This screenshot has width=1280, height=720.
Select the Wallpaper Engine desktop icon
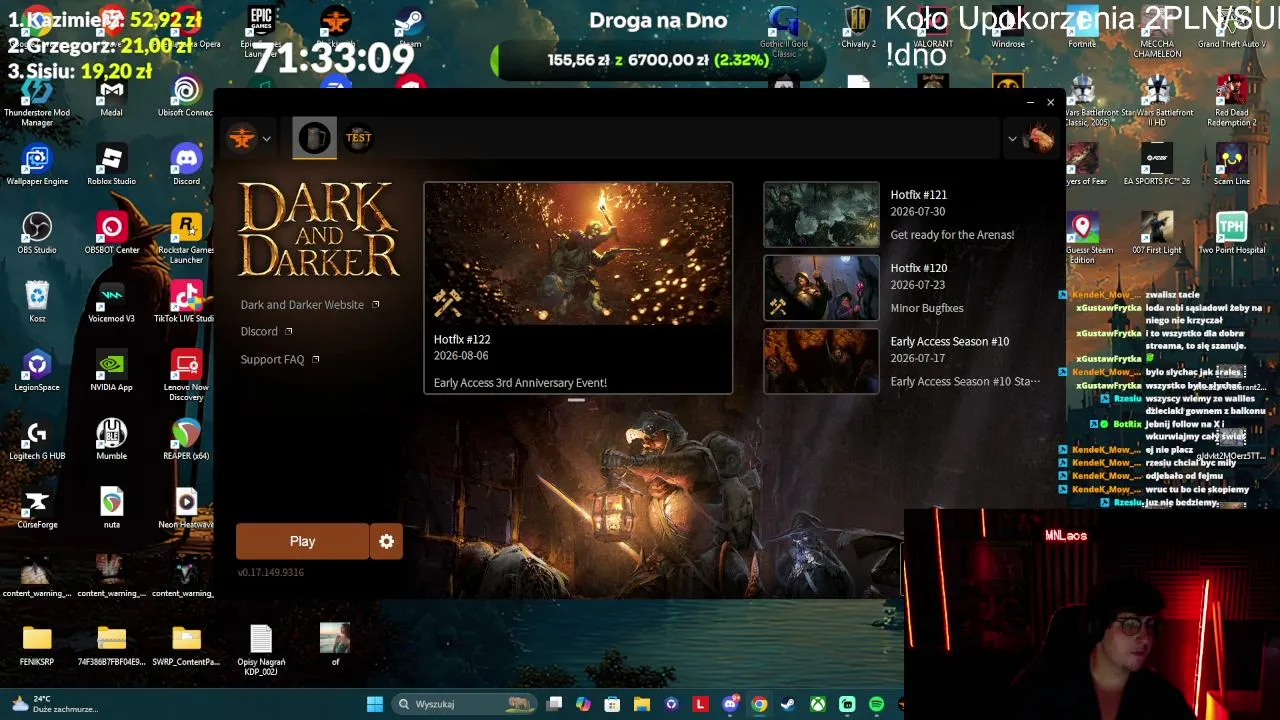pyautogui.click(x=37, y=165)
